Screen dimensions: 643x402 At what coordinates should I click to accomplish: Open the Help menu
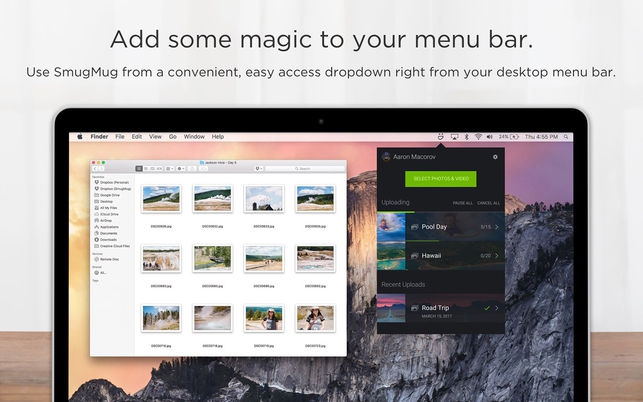(x=218, y=137)
